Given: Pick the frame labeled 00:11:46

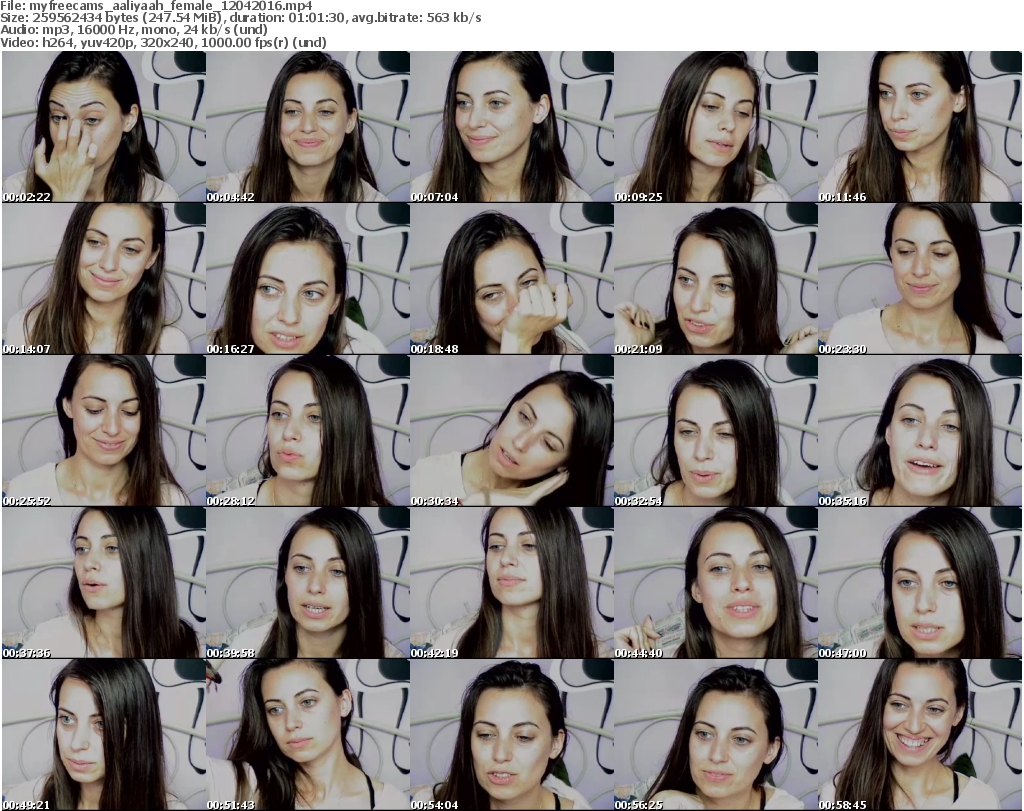Looking at the screenshot, I should pyautogui.click(x=919, y=127).
